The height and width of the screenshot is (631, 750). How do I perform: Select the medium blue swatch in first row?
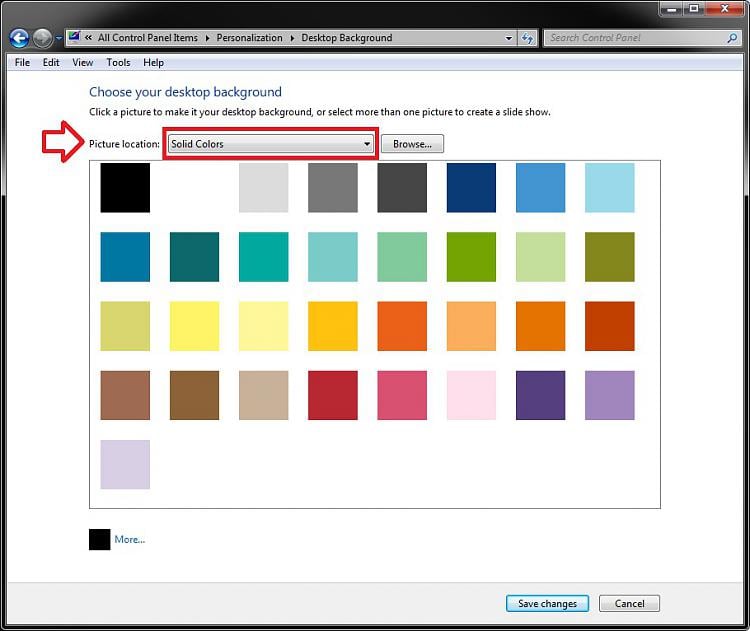[540, 188]
